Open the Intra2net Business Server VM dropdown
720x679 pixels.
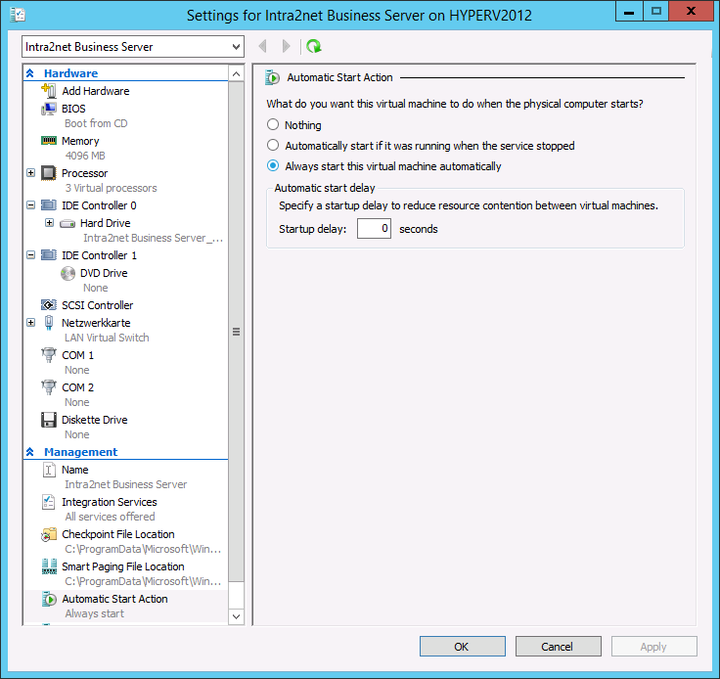pos(133,46)
